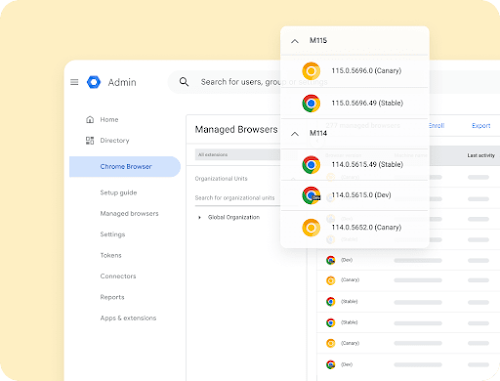Collapse the M114 version group
This screenshot has width=500, height=381.
295,134
